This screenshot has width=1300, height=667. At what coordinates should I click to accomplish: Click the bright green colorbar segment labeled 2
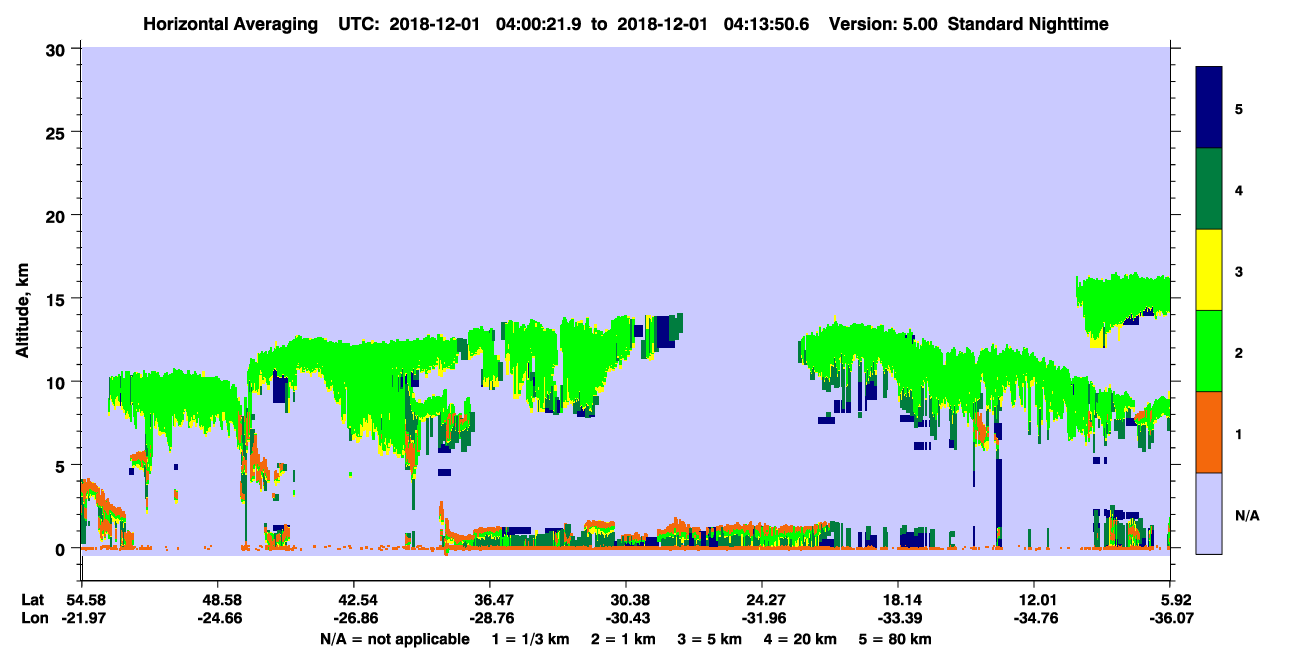point(1209,350)
